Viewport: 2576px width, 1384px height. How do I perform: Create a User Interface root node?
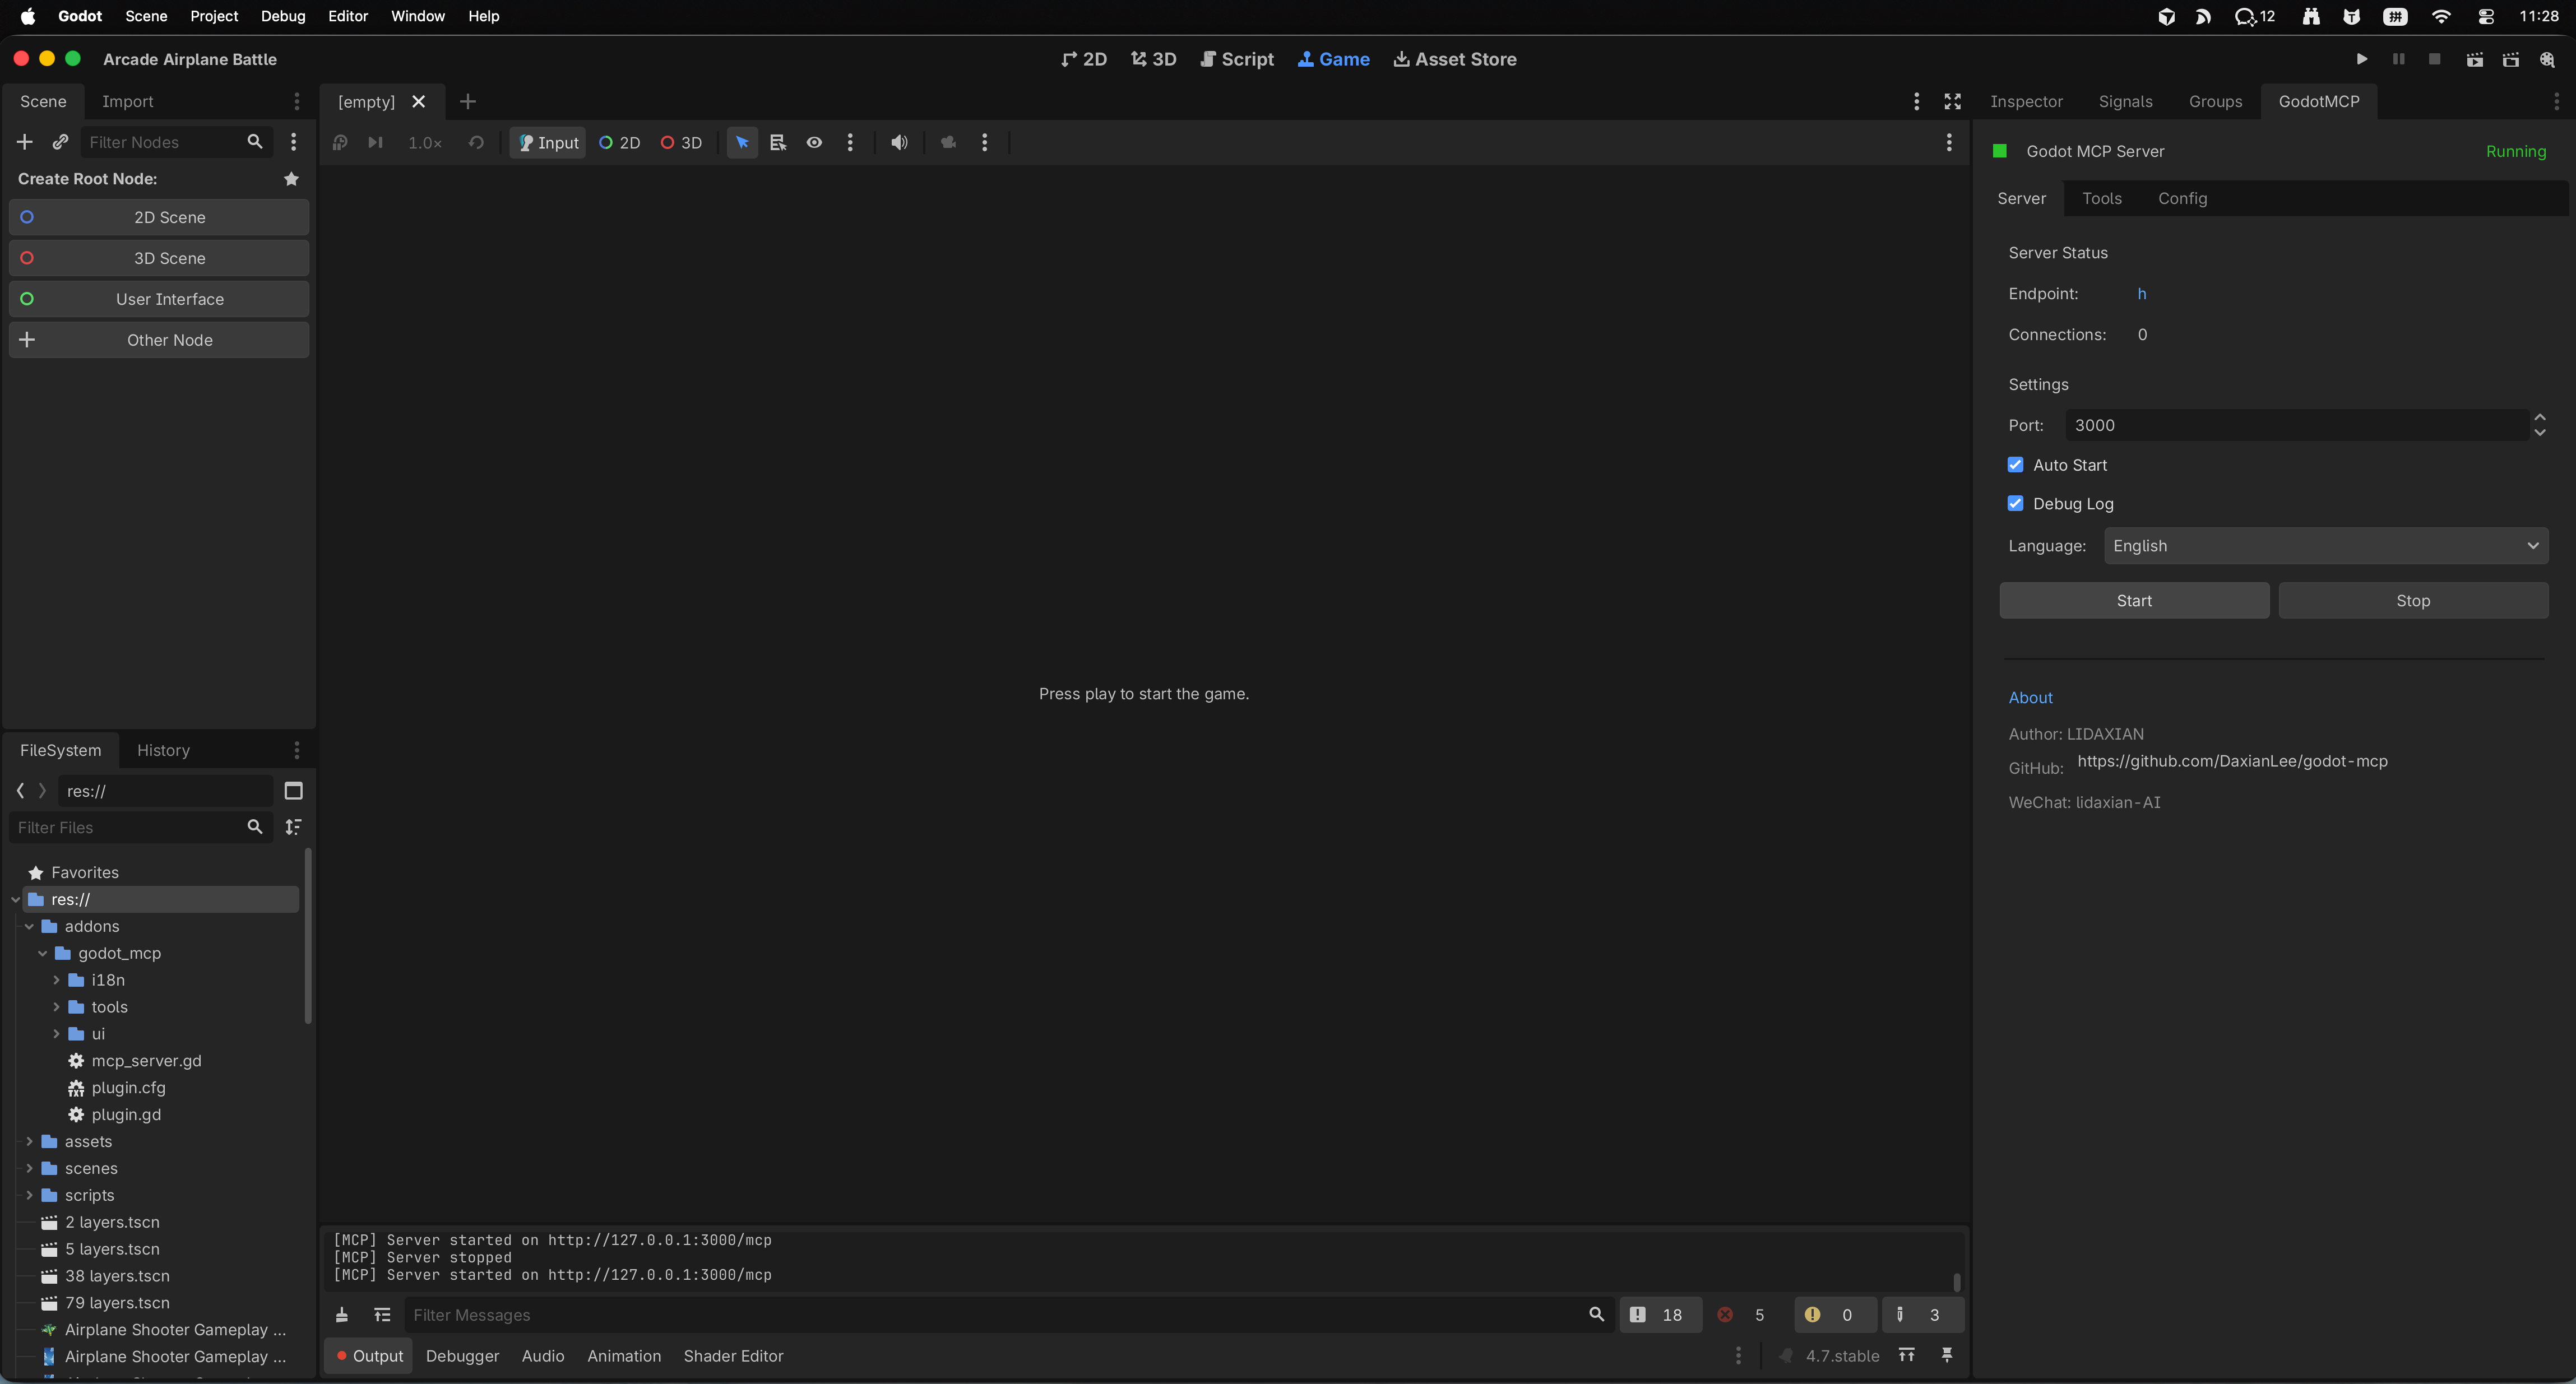tap(159, 299)
